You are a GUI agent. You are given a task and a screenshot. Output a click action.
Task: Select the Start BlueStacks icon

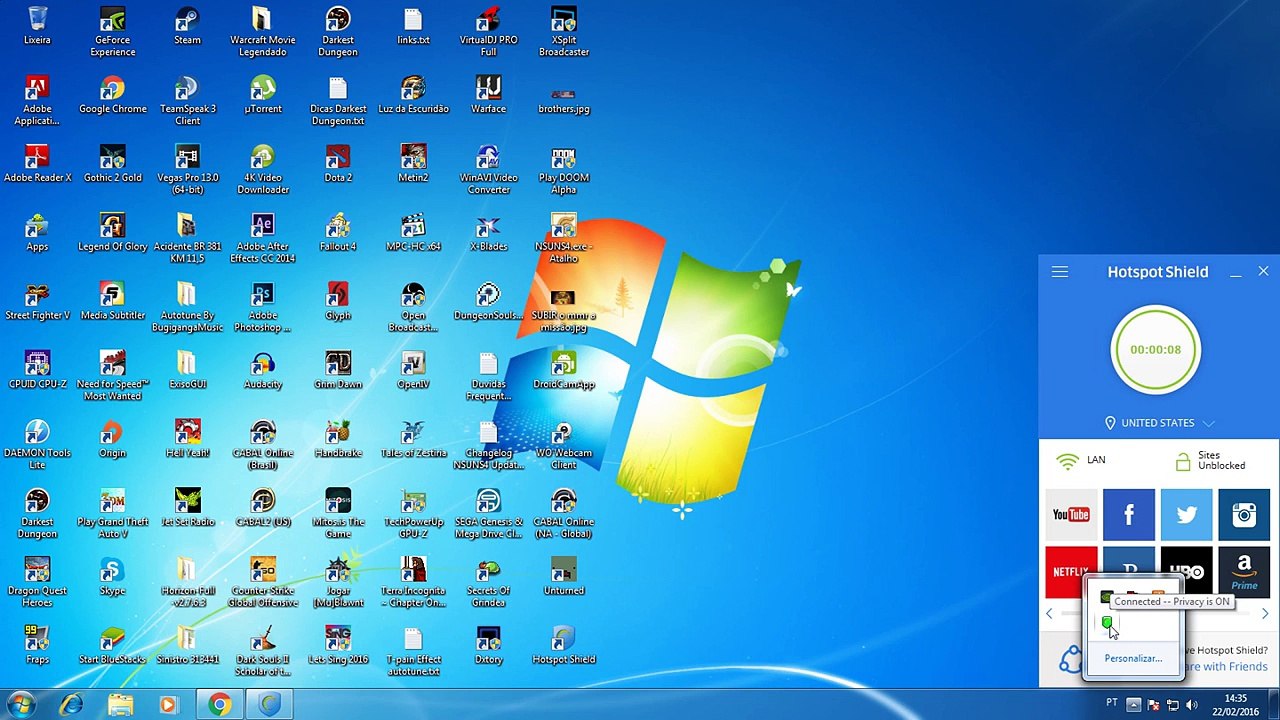(112, 645)
